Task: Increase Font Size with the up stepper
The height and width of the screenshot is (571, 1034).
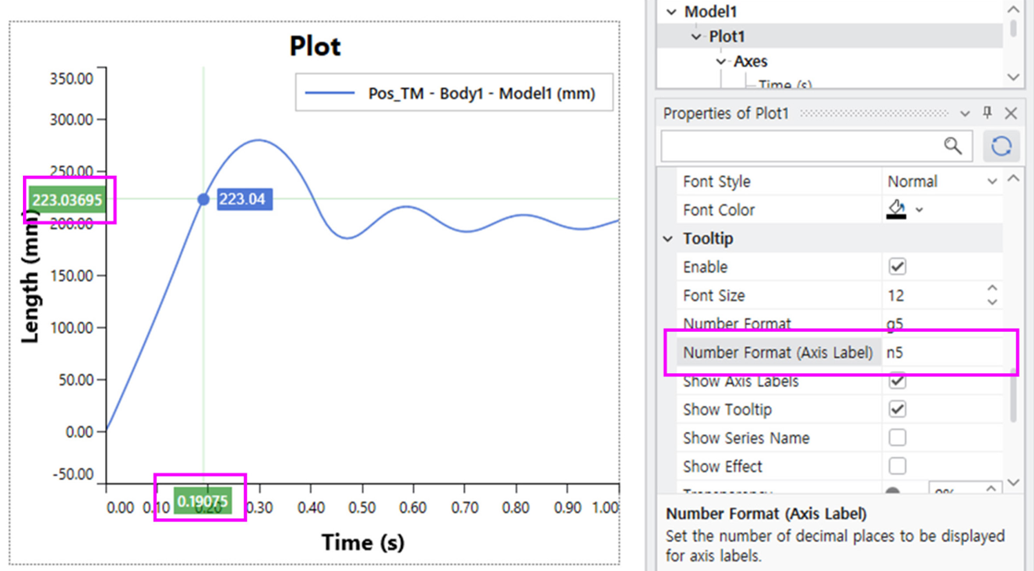Action: click(992, 290)
